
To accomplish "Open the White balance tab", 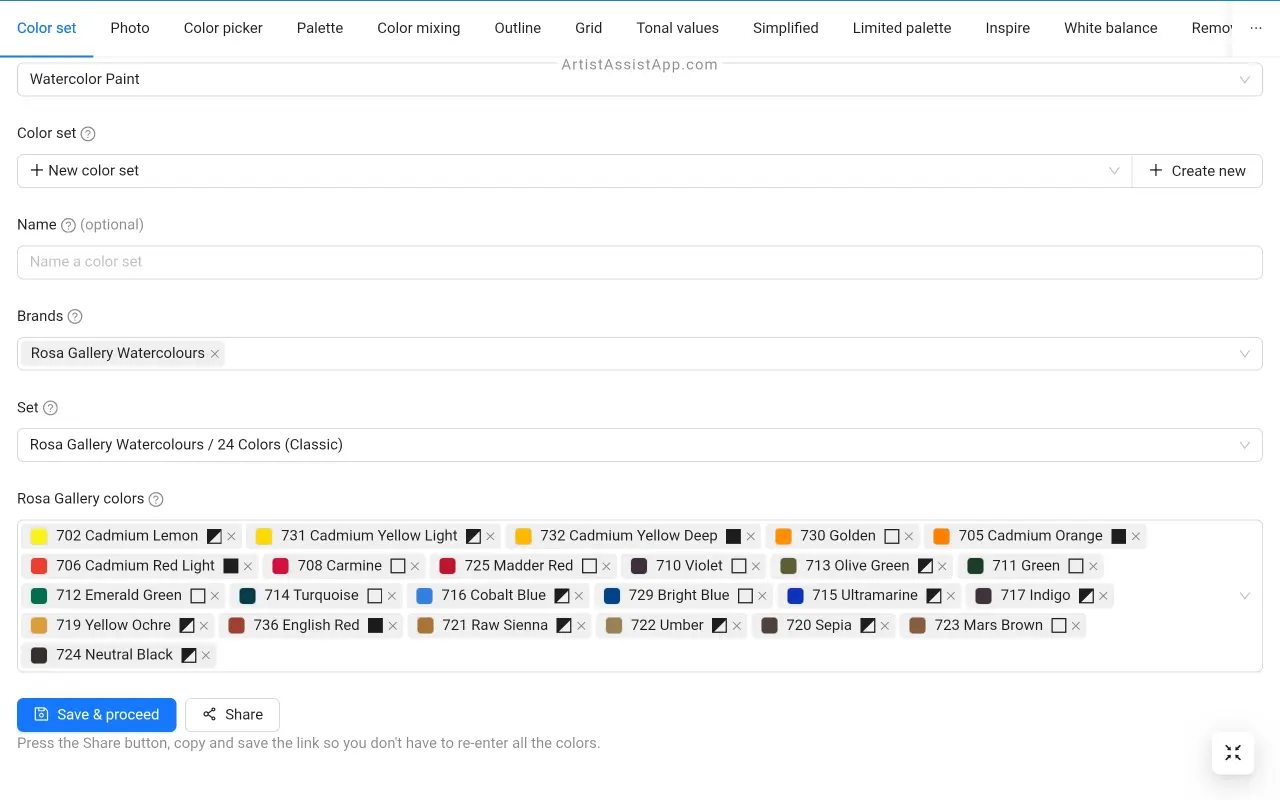I will click(1111, 28).
